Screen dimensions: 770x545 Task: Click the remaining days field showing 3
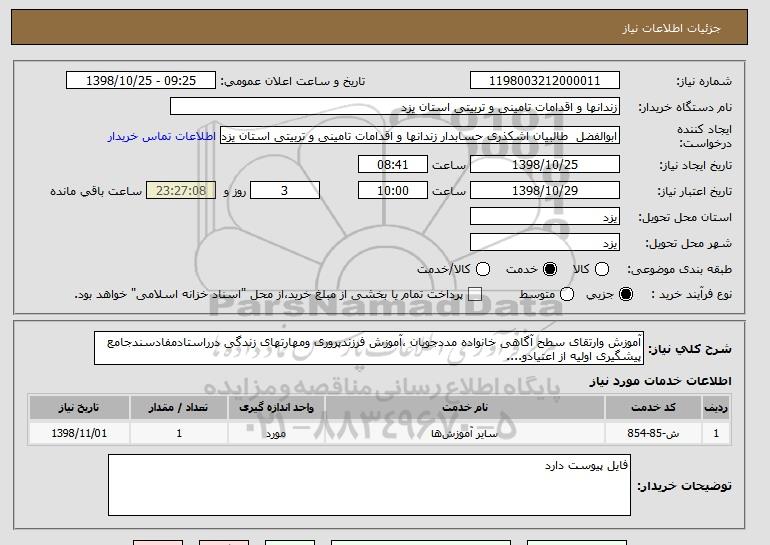(285, 191)
